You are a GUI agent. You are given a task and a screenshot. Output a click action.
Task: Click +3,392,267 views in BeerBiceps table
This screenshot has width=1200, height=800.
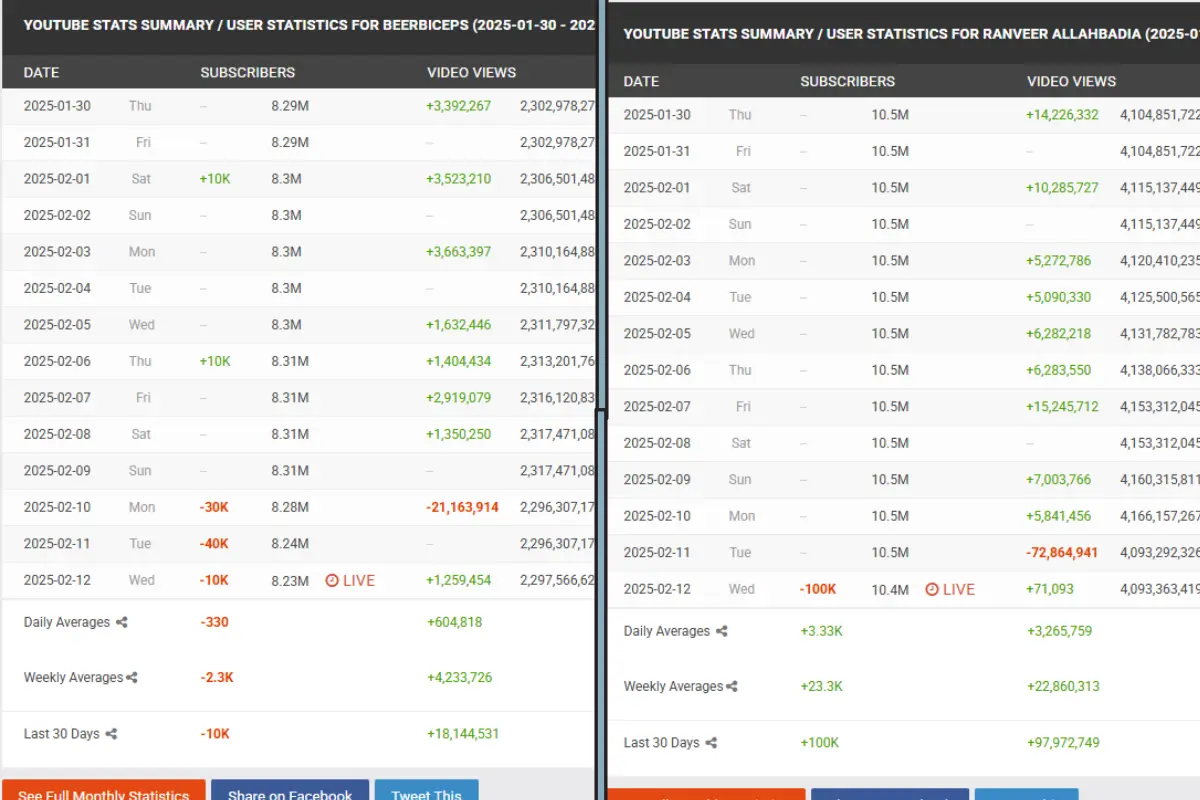coord(458,105)
